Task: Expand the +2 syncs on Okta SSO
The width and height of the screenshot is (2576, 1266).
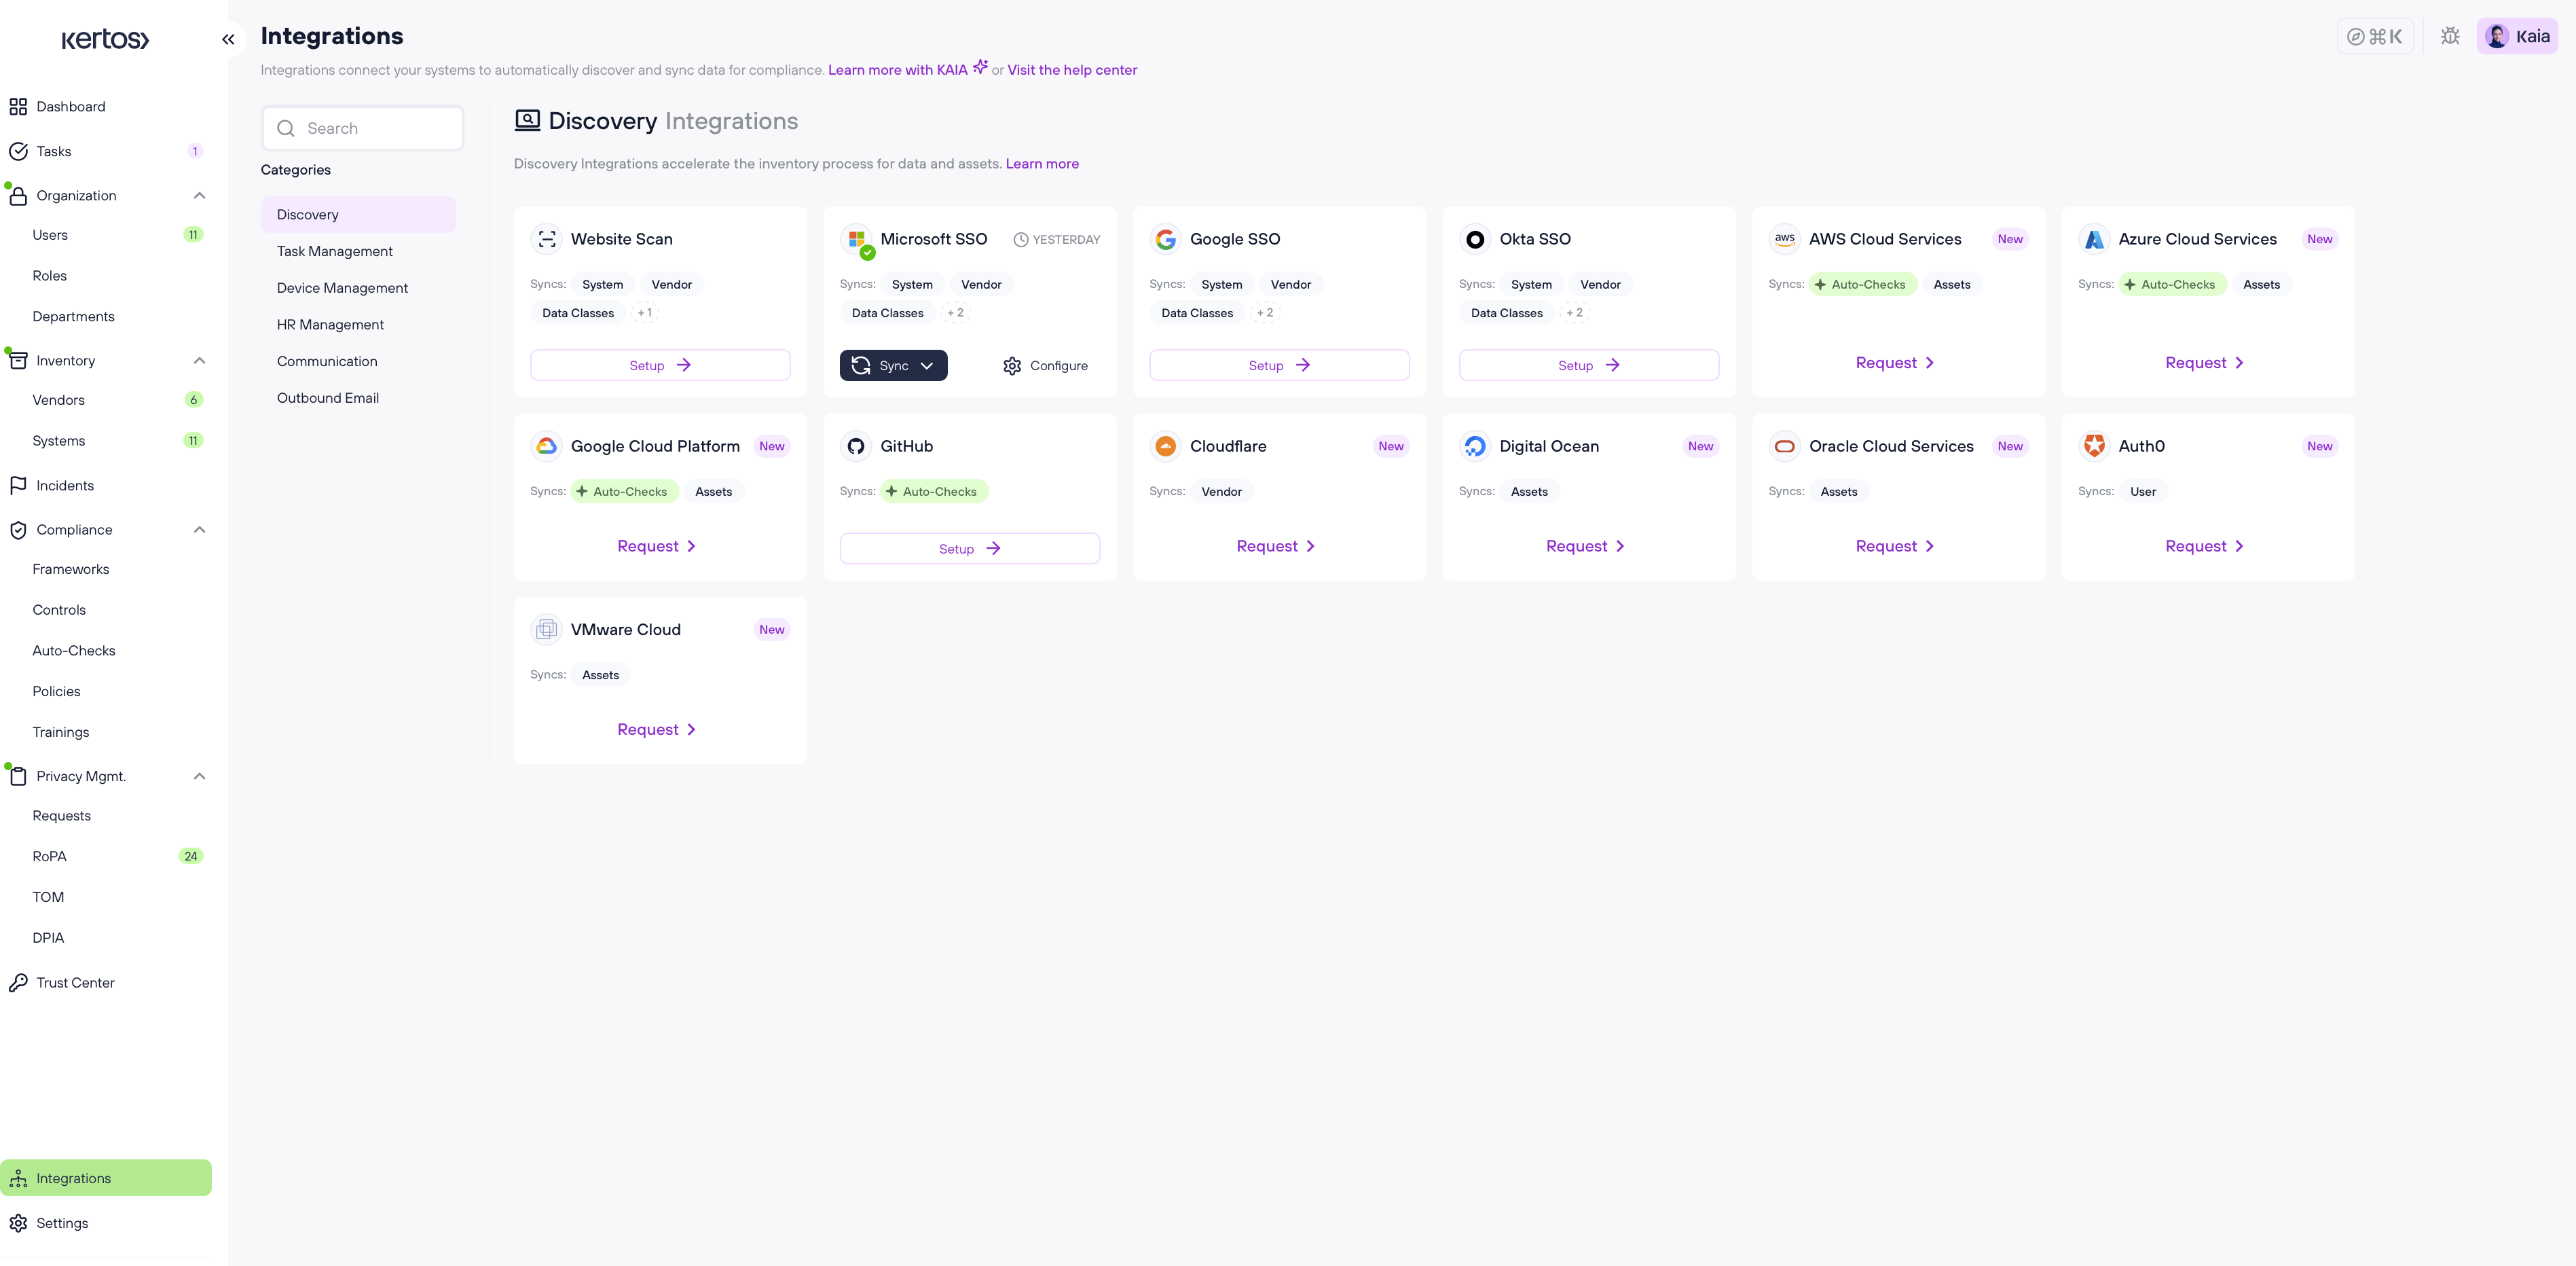Action: (1574, 313)
